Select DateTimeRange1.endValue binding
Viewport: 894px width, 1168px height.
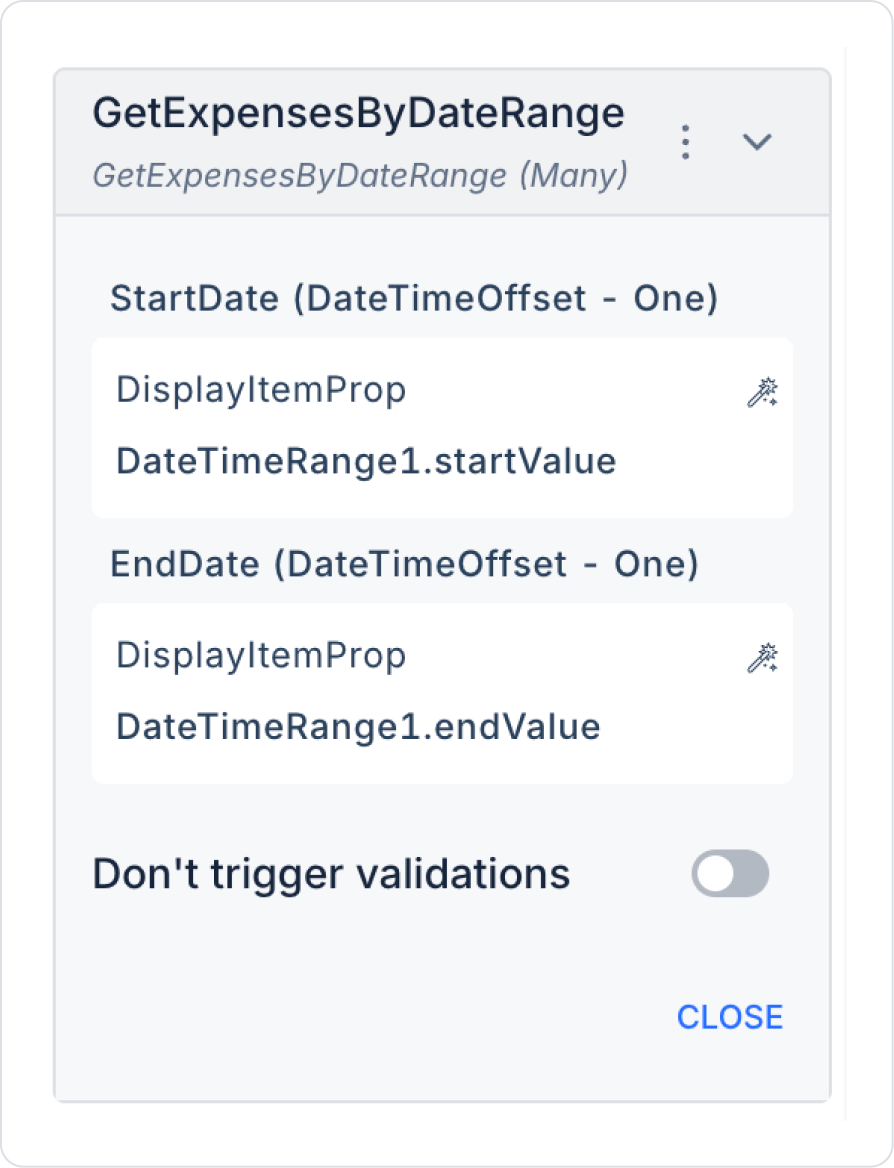tap(358, 727)
